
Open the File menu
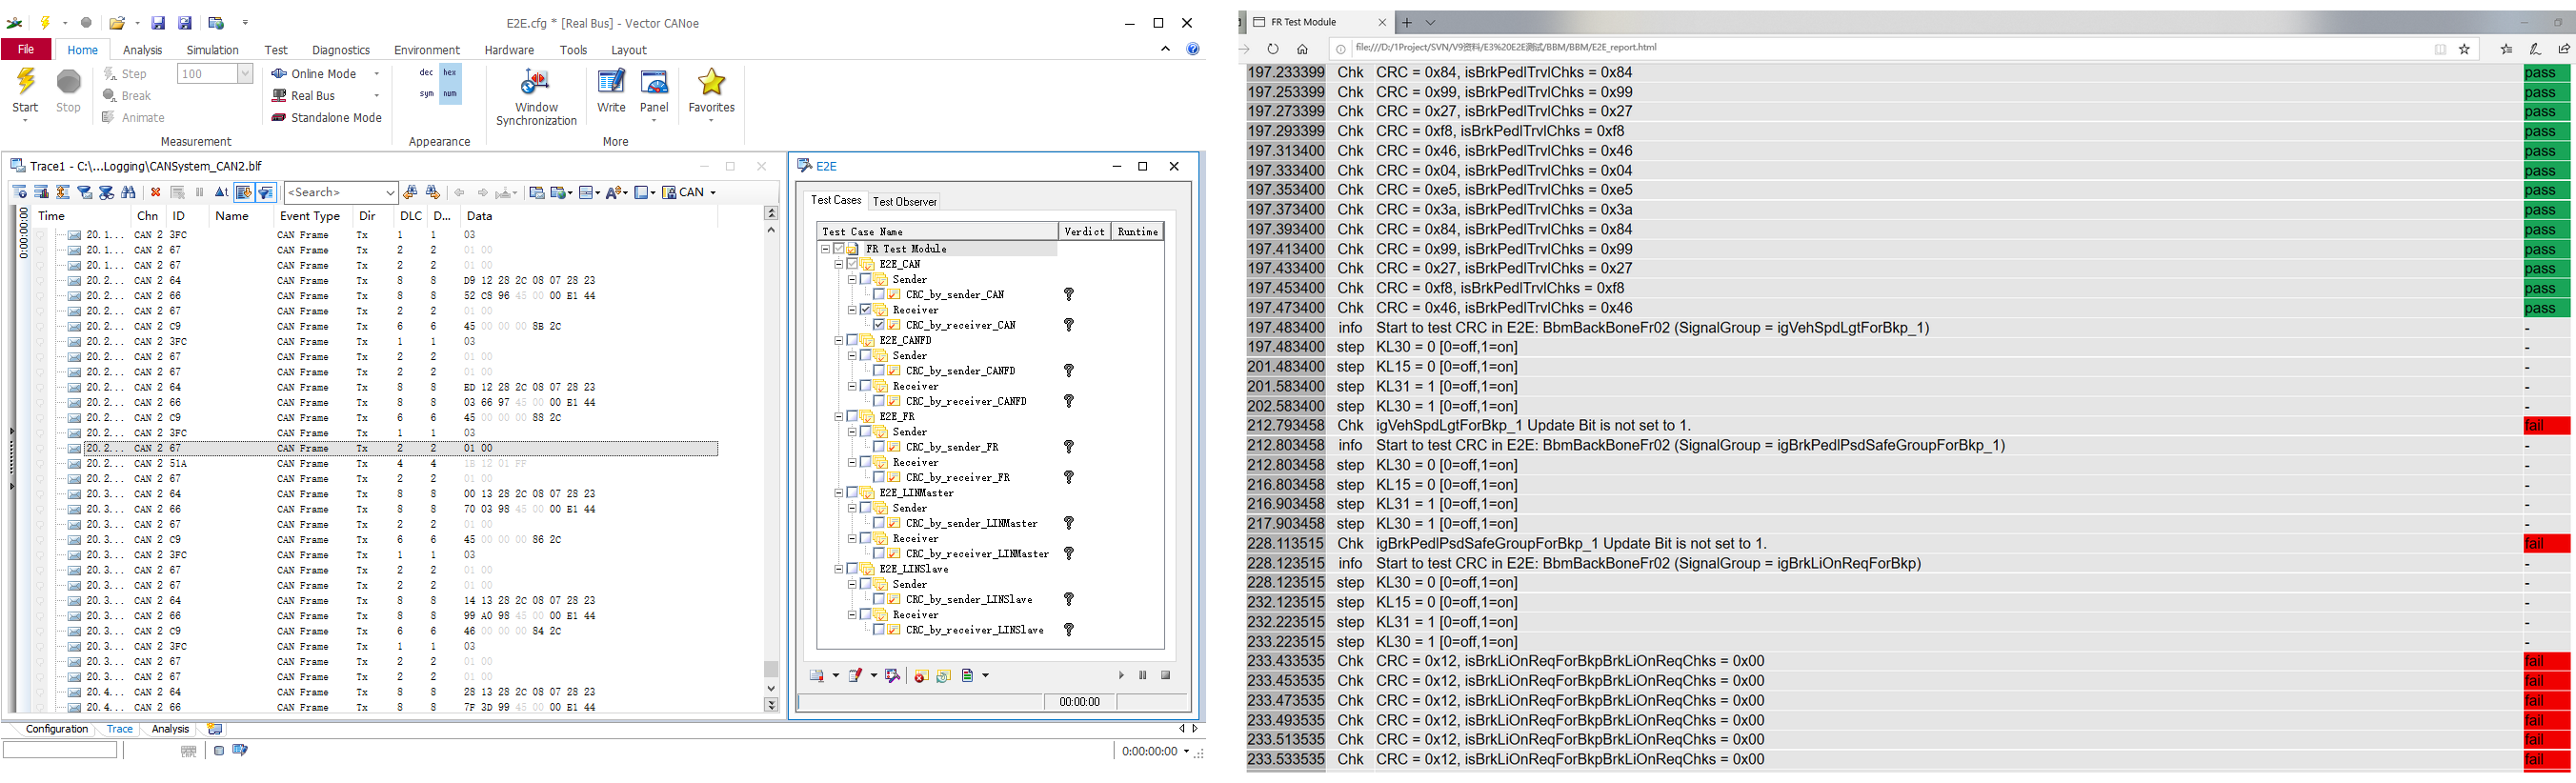(x=26, y=49)
